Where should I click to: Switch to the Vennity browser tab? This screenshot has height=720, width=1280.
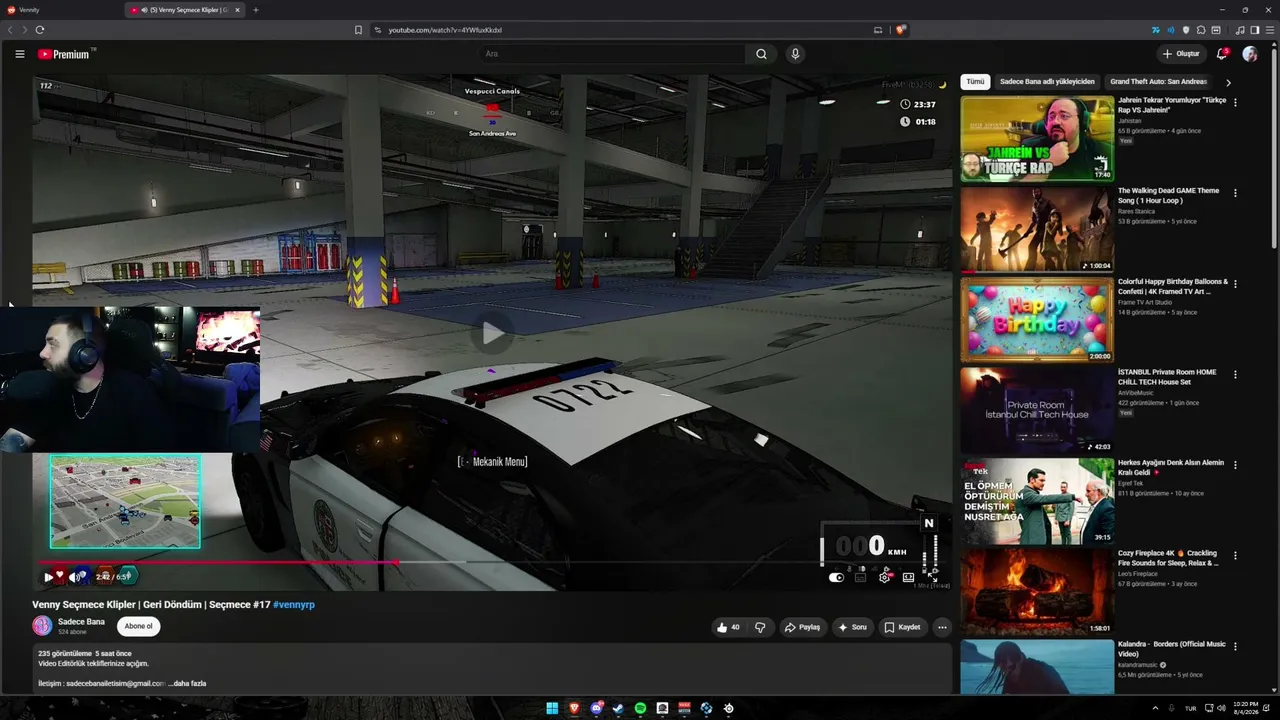pos(60,10)
